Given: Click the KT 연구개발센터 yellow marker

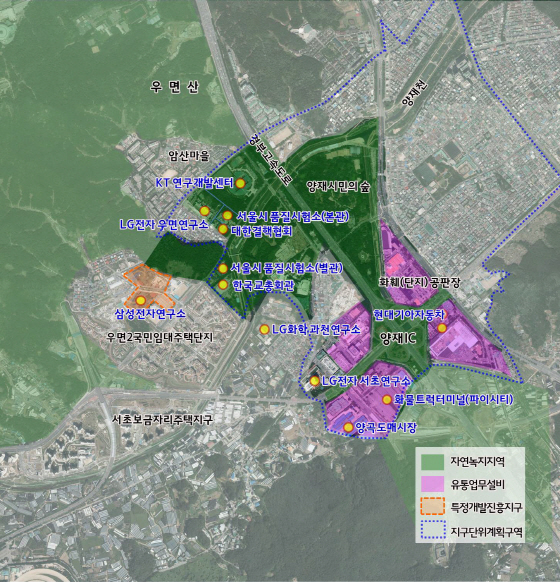Looking at the screenshot, I should pos(240,183).
